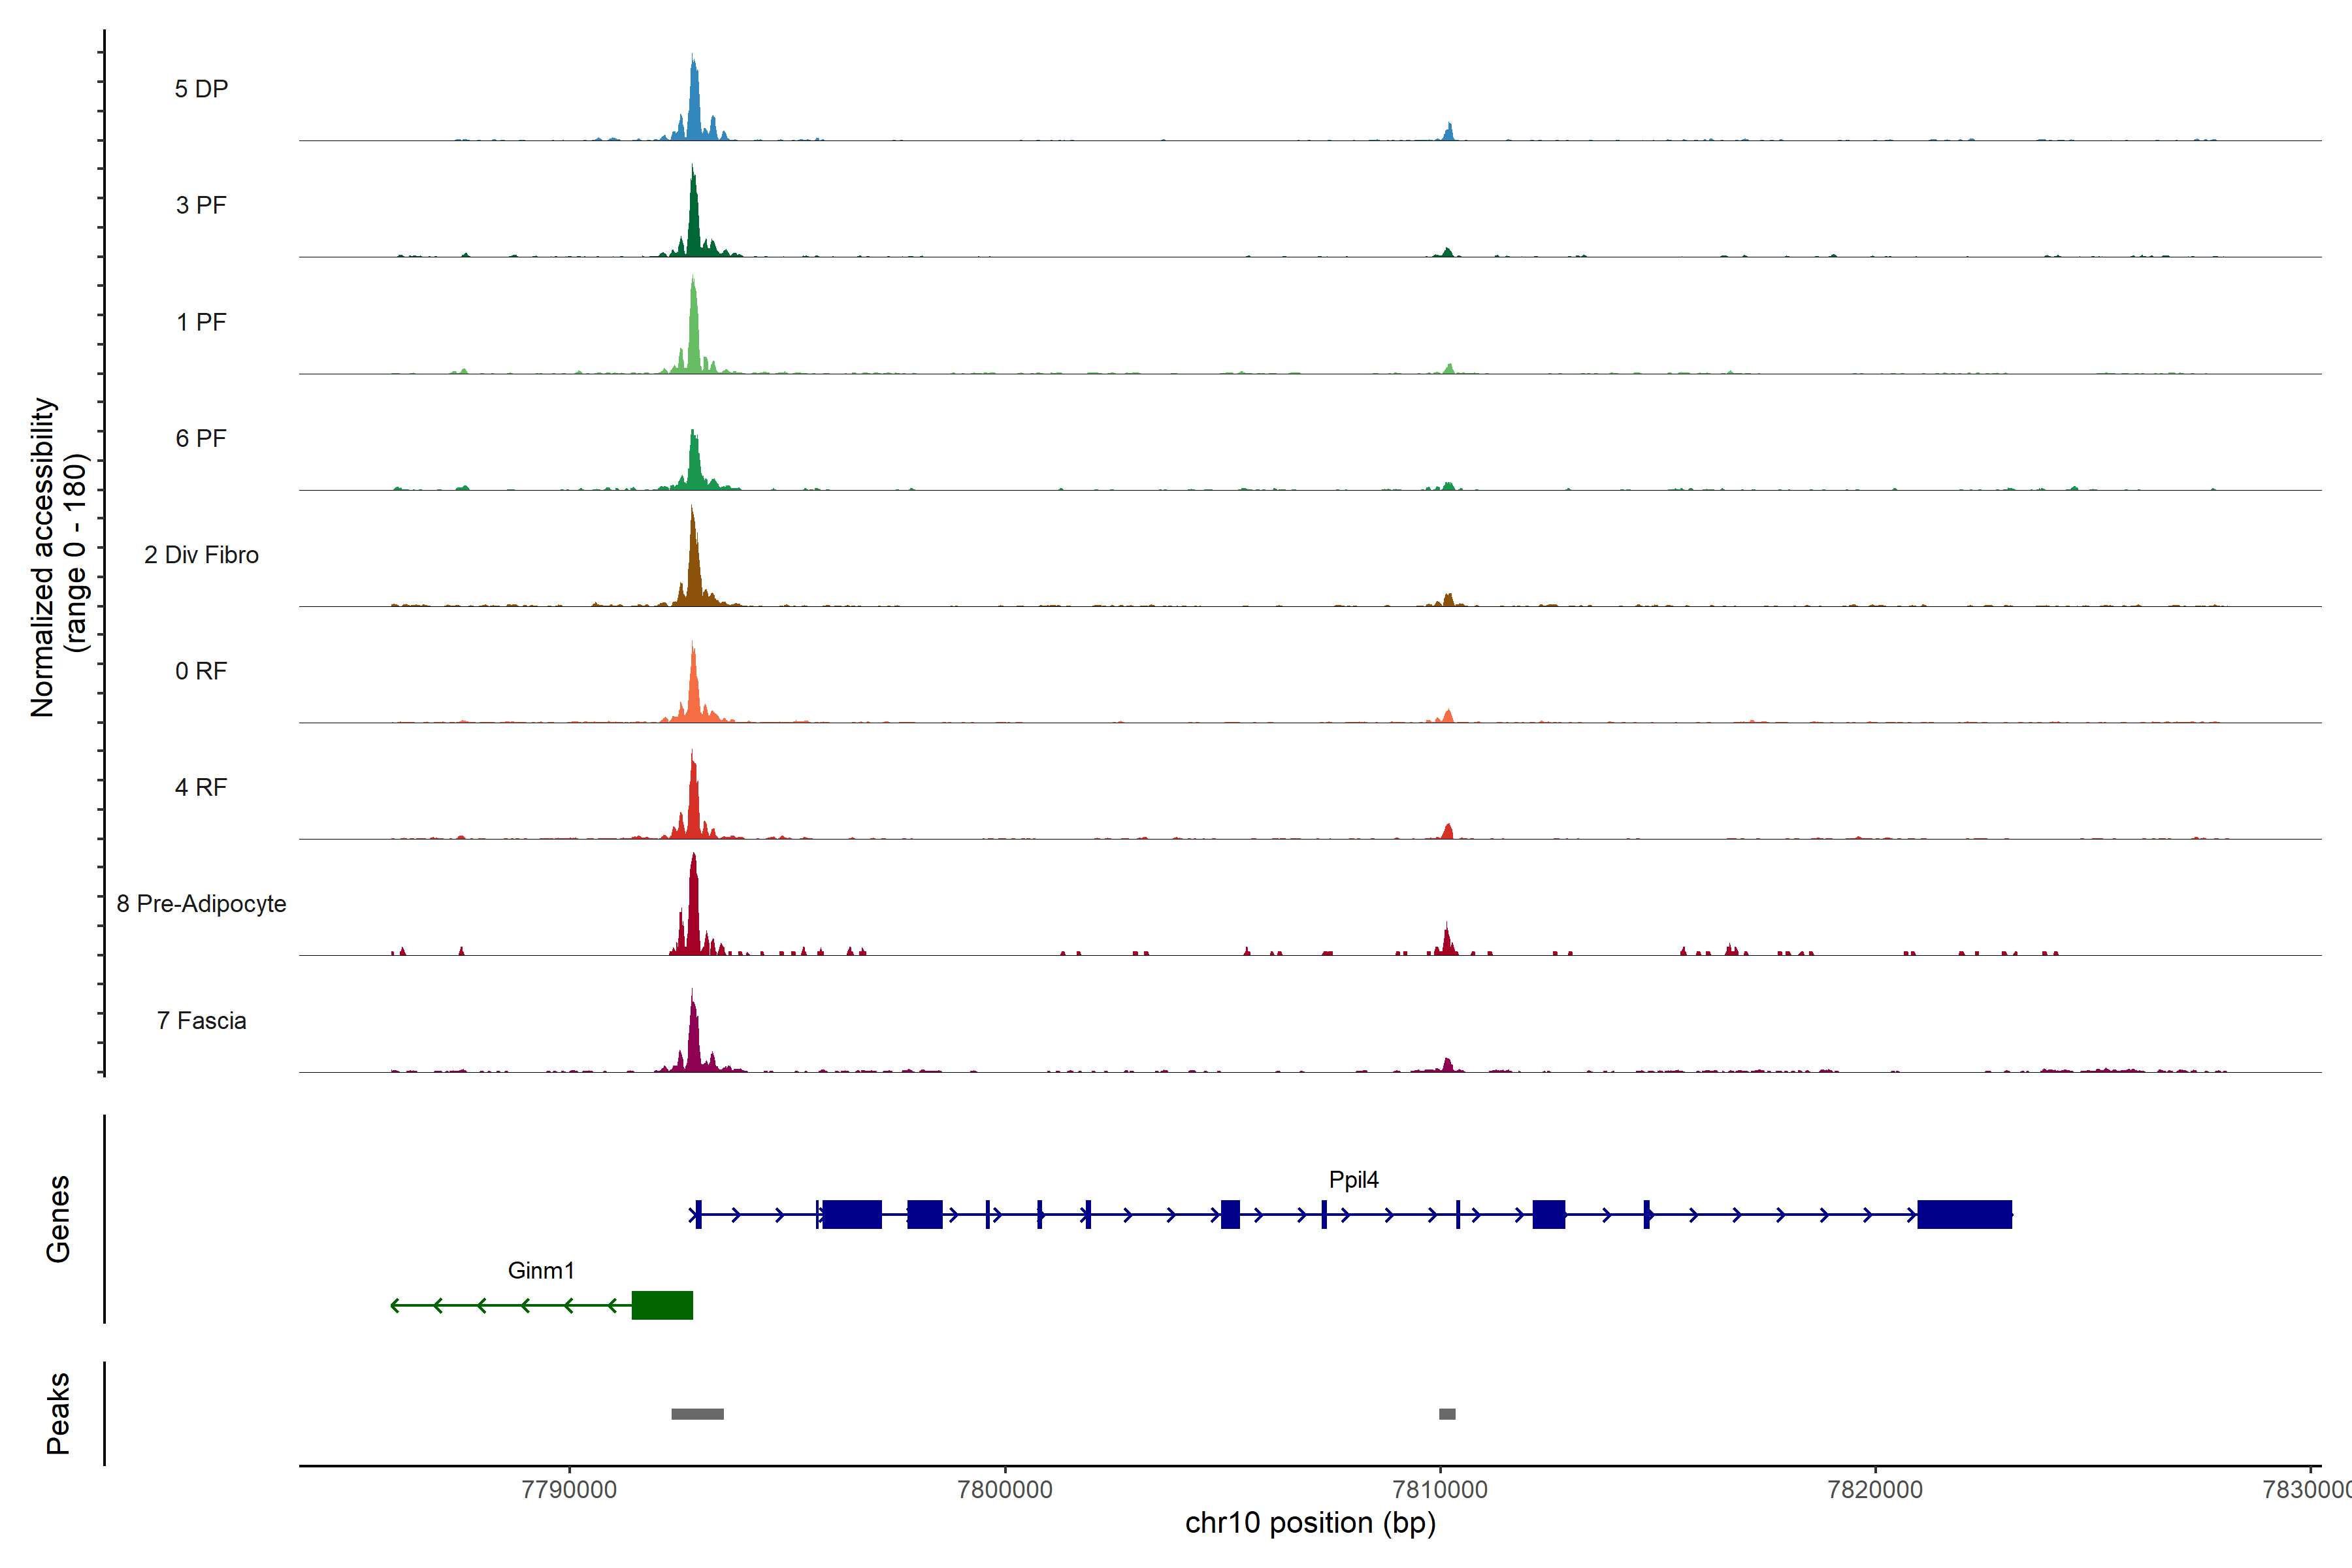Click the last large Ppil4 exon
This screenshot has height=1568, width=2352.
point(1964,1214)
